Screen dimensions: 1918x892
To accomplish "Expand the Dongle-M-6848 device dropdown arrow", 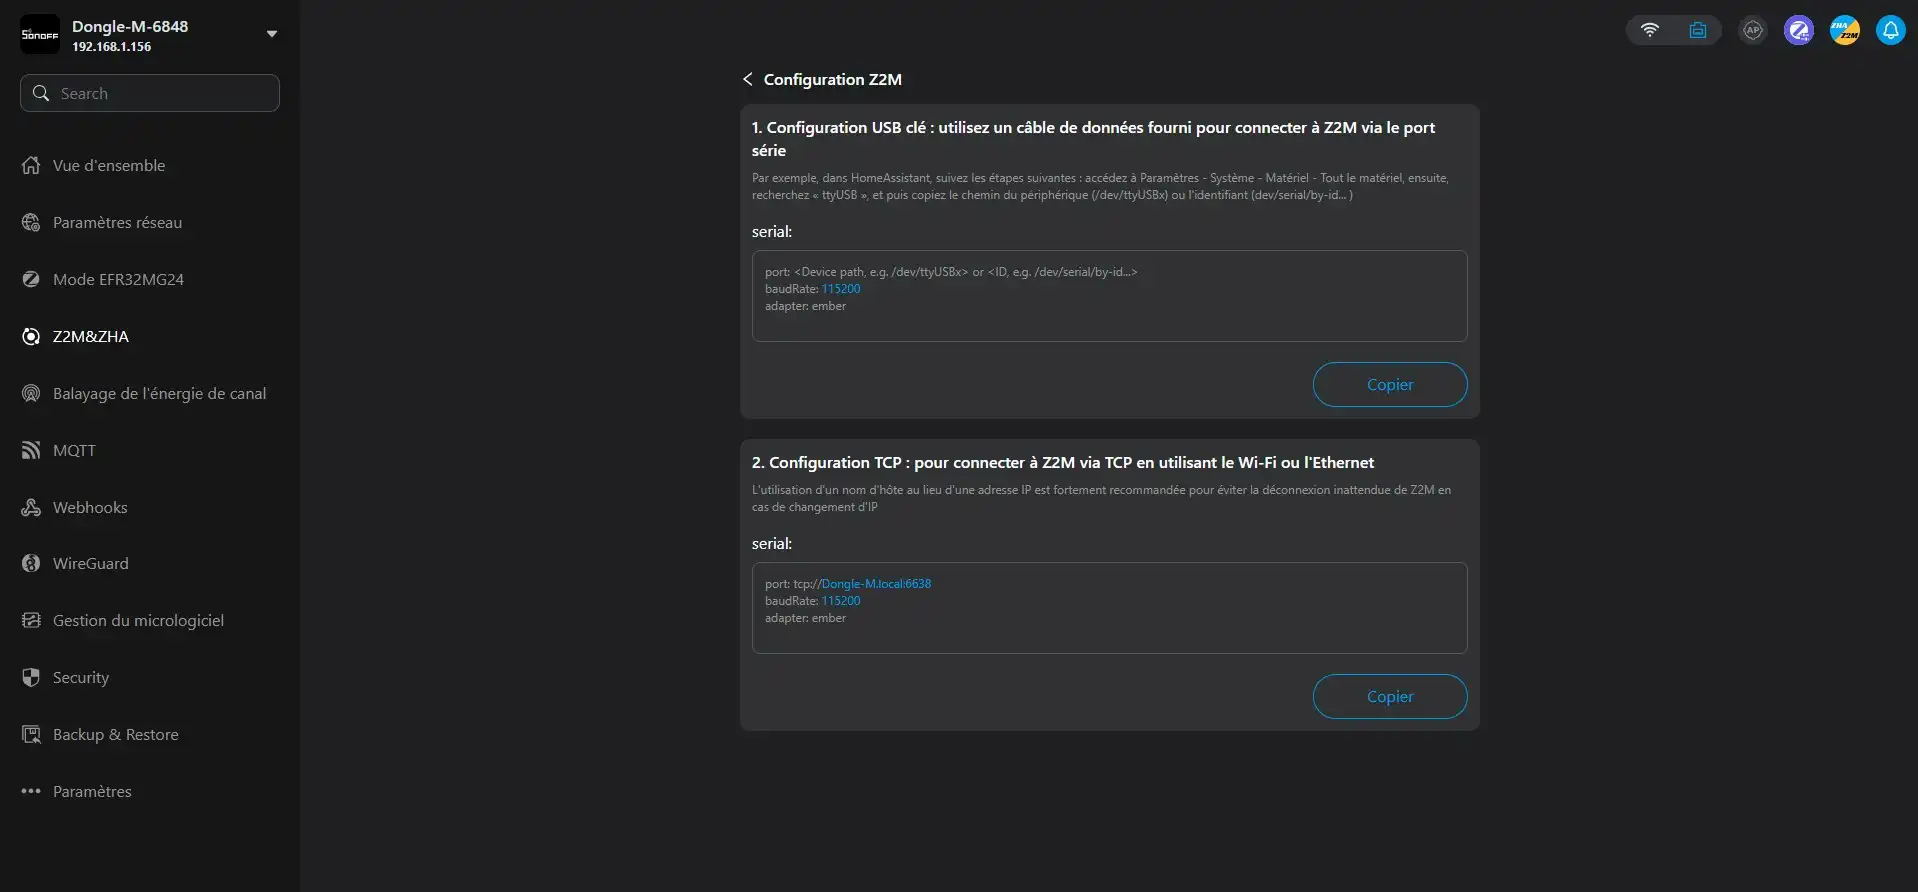I will pos(271,34).
